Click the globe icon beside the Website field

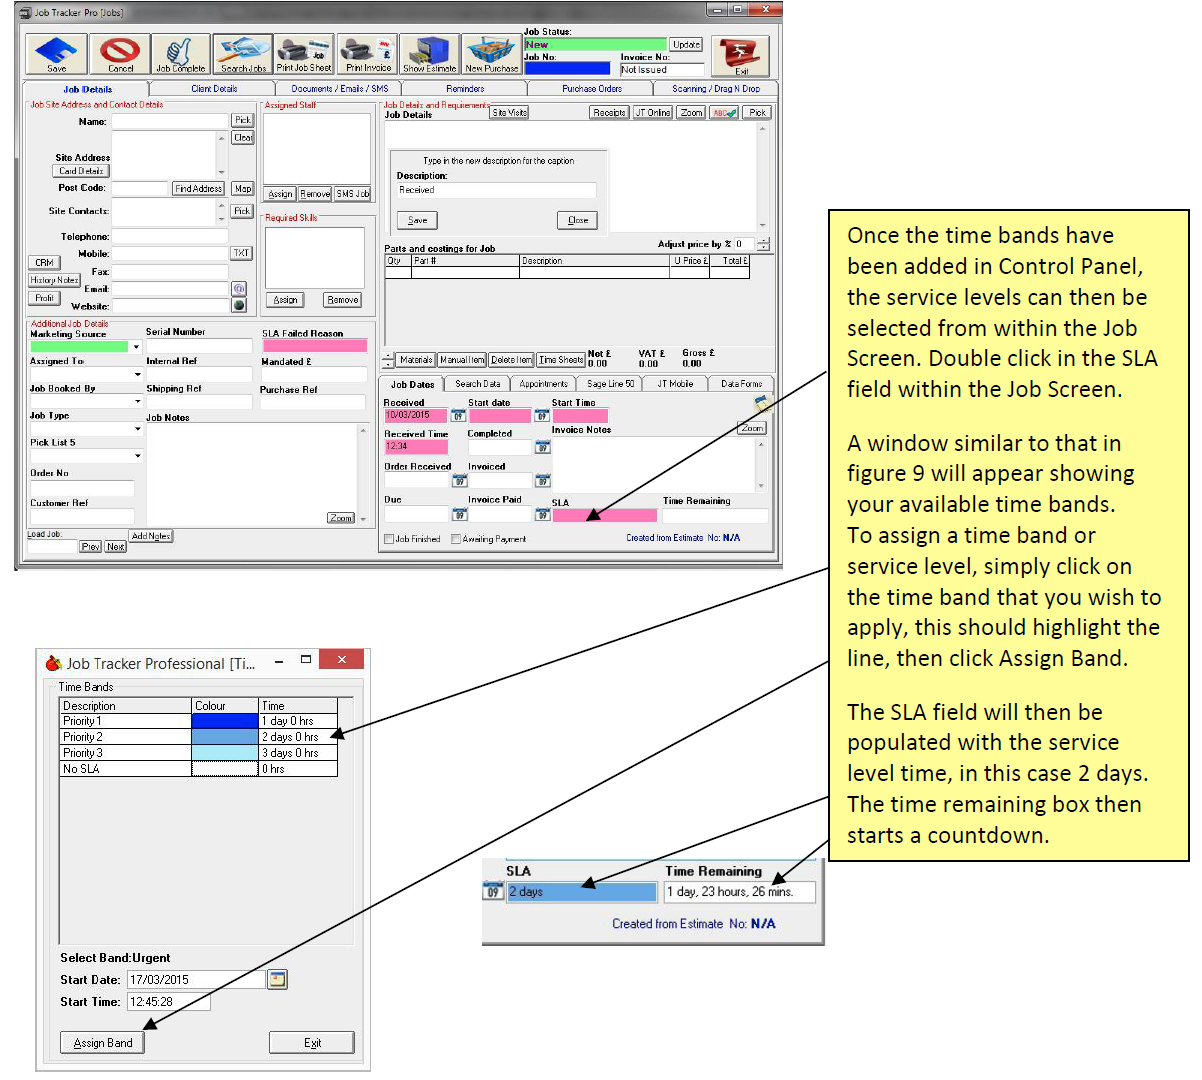pos(239,305)
